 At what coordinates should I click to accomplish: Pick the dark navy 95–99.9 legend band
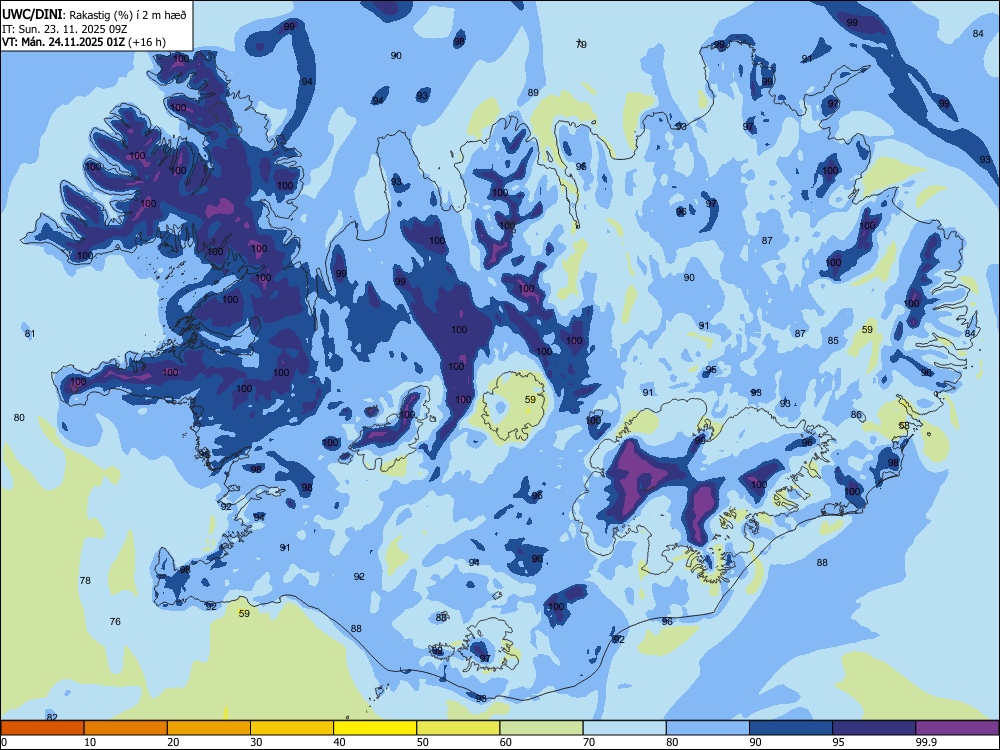point(874,728)
